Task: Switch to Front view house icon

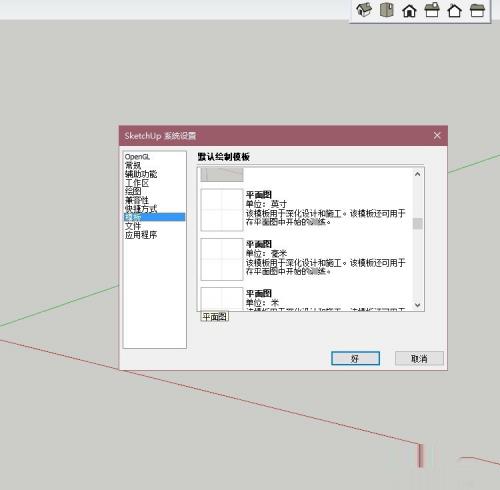Action: tap(409, 10)
